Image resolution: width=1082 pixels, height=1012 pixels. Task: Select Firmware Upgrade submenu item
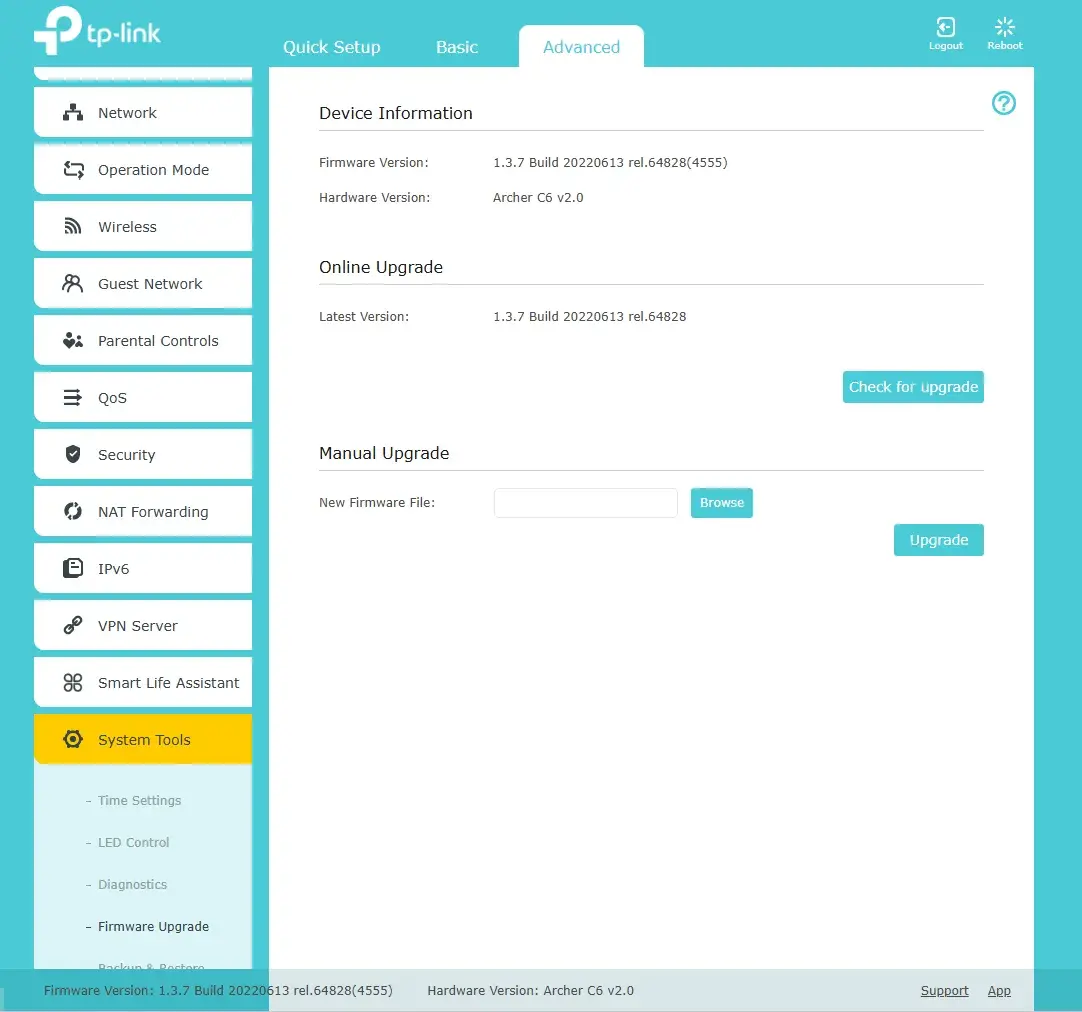(153, 926)
